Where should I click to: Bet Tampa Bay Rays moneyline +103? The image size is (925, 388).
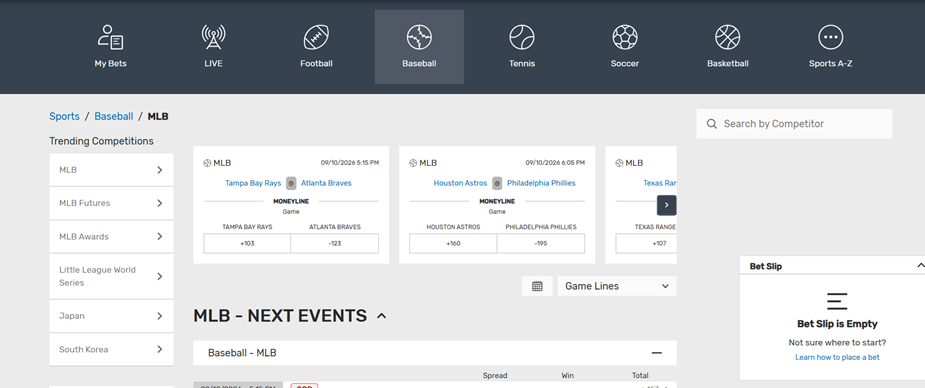247,244
